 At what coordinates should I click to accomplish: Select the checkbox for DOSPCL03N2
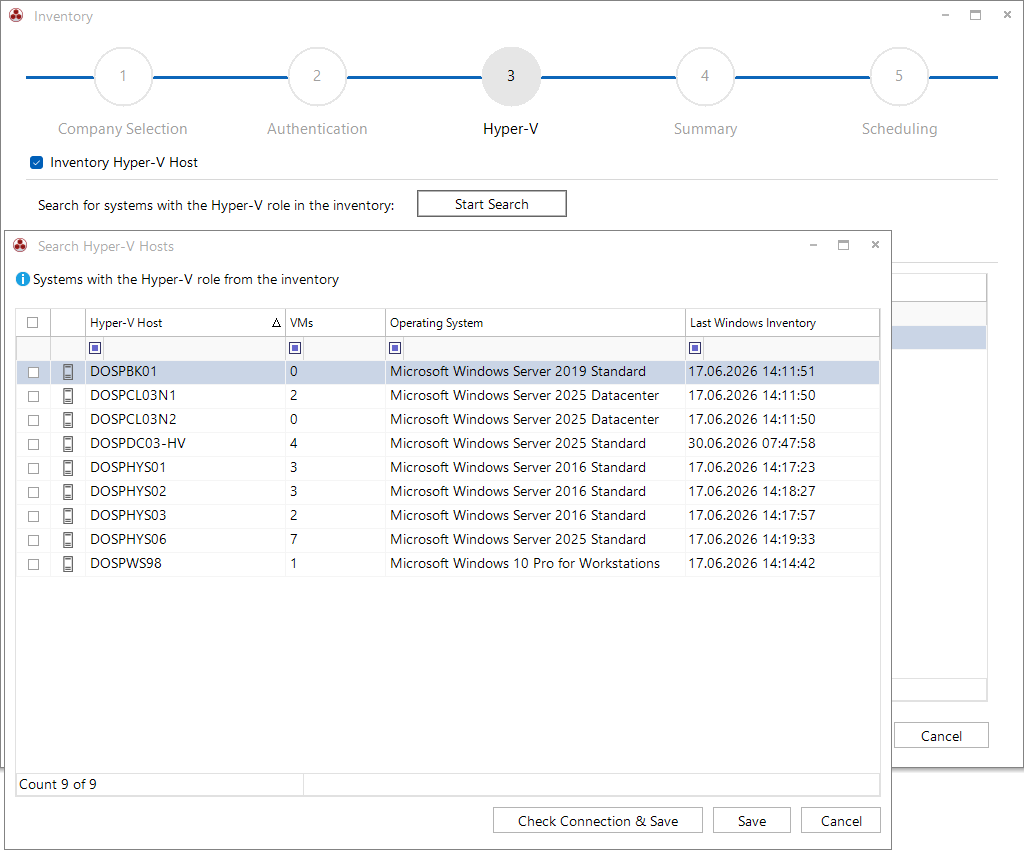pos(33,420)
